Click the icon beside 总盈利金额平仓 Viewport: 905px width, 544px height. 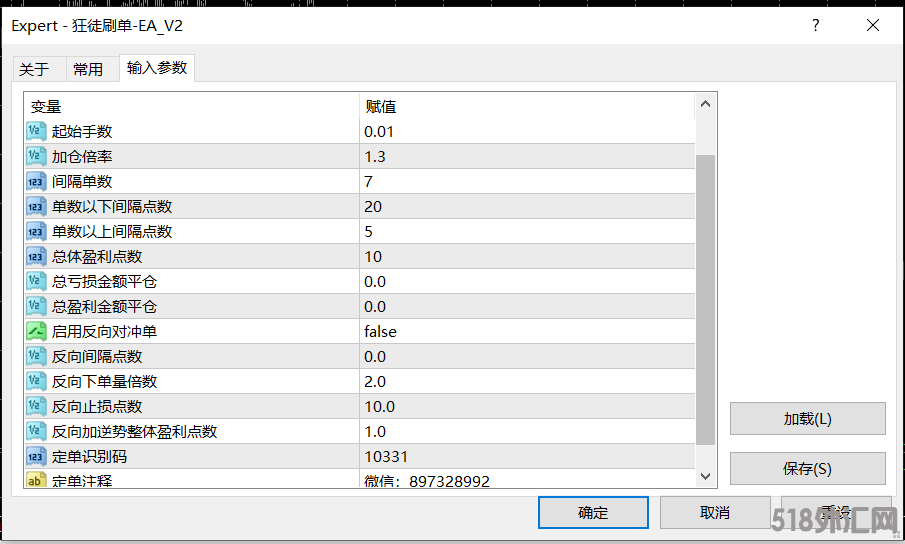click(36, 306)
